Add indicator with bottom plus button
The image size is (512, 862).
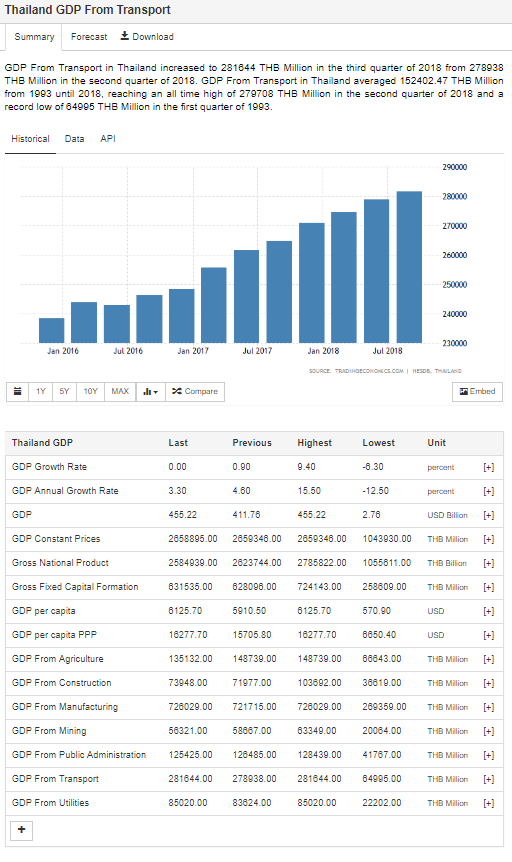coord(21,830)
